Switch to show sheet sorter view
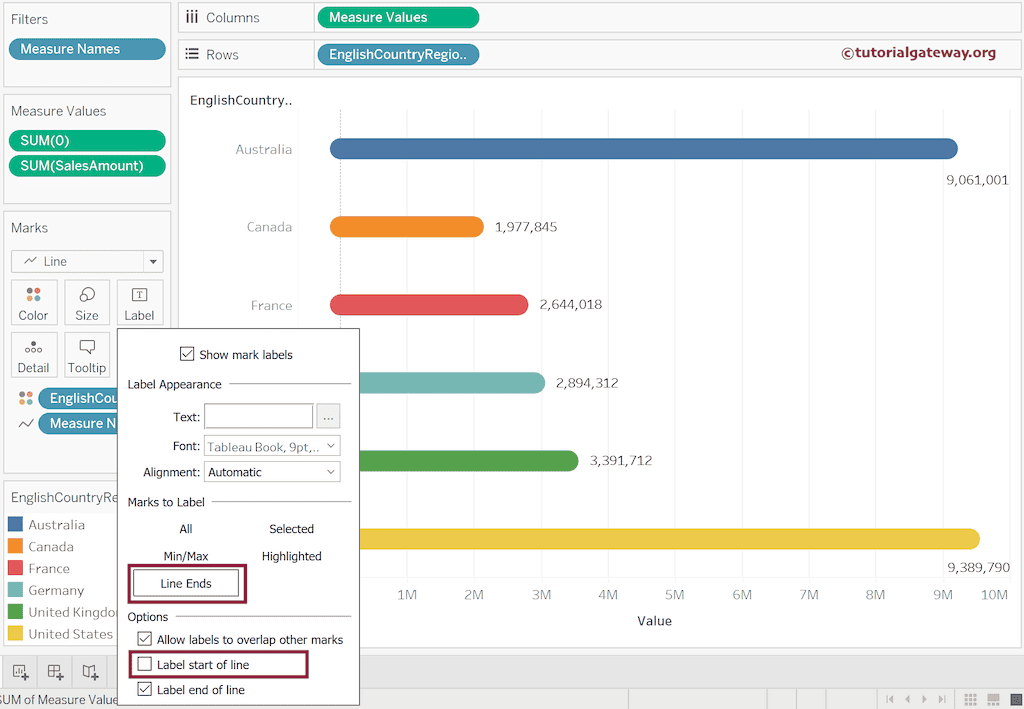 coord(970,699)
